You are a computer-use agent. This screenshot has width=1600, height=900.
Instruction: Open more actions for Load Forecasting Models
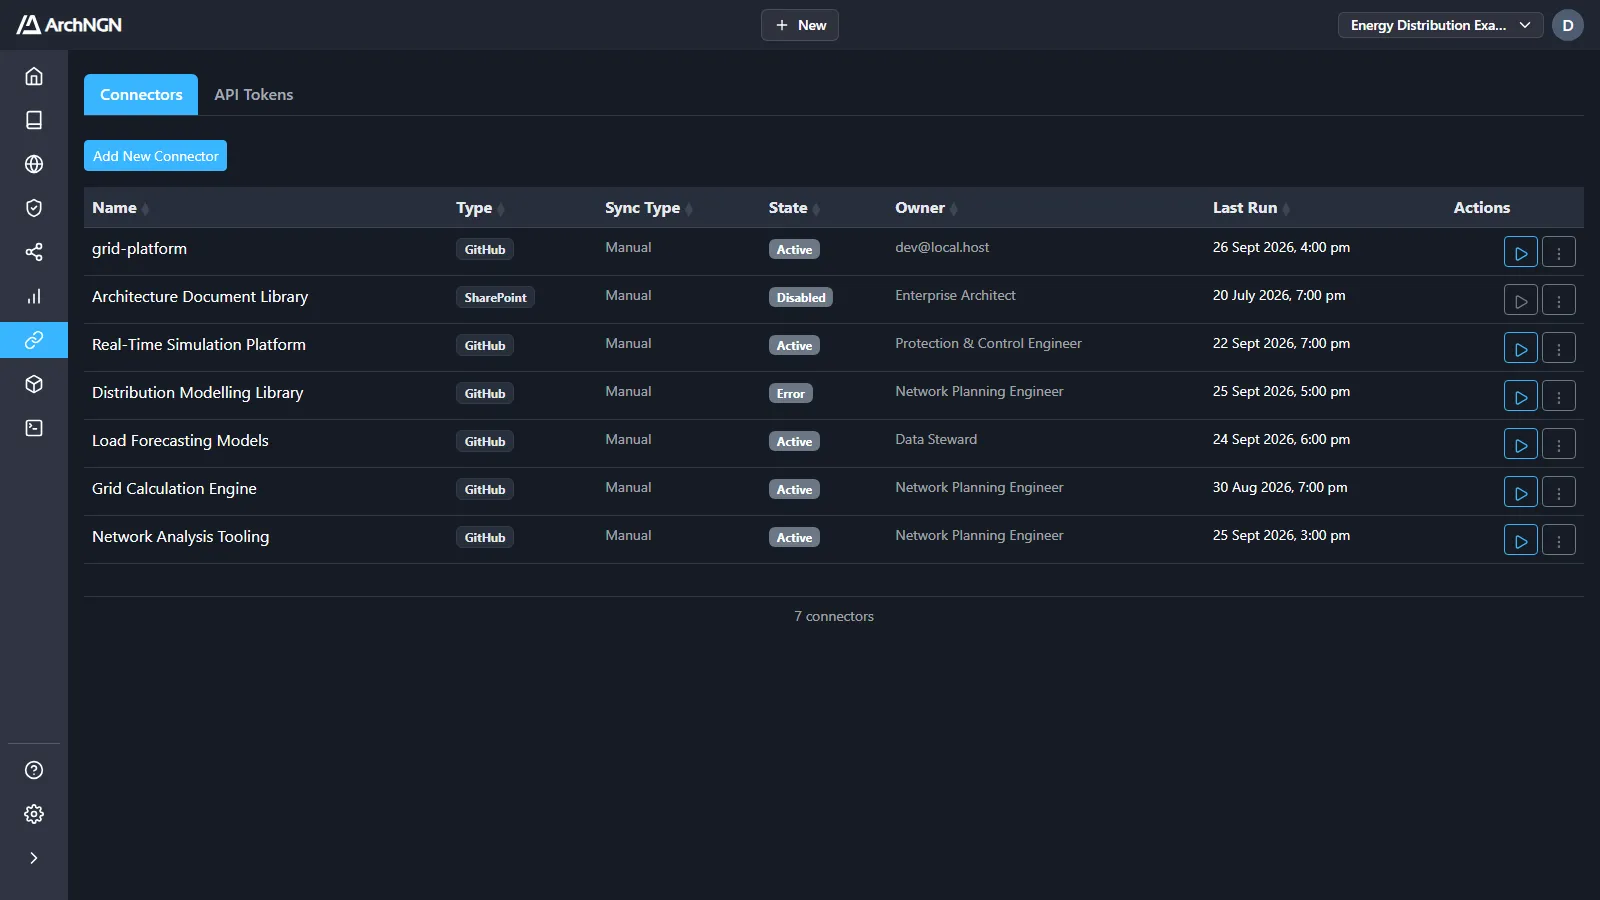tap(1559, 444)
